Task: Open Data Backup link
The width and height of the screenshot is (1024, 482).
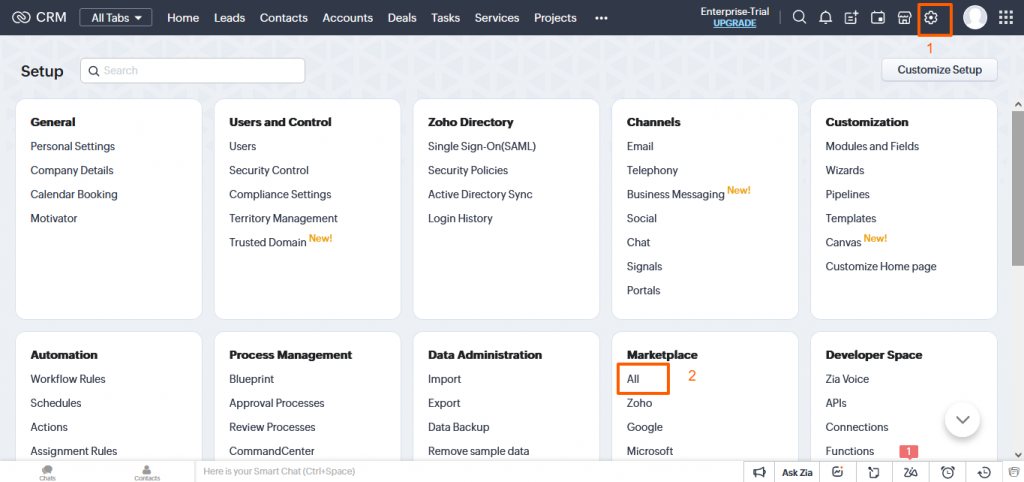Action: coord(458,427)
